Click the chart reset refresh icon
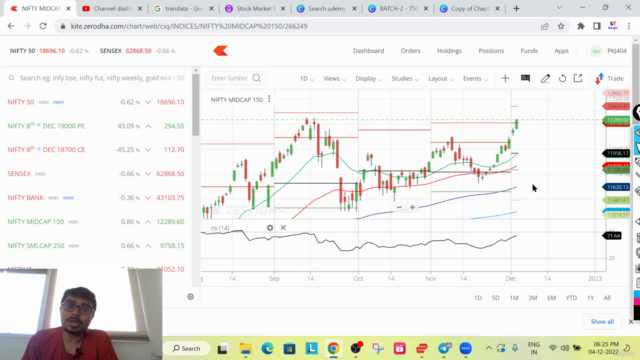This screenshot has width=640, height=360. pos(562,78)
